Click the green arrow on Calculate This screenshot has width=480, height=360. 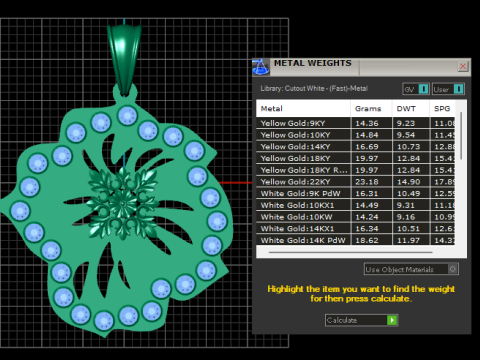click(x=392, y=320)
